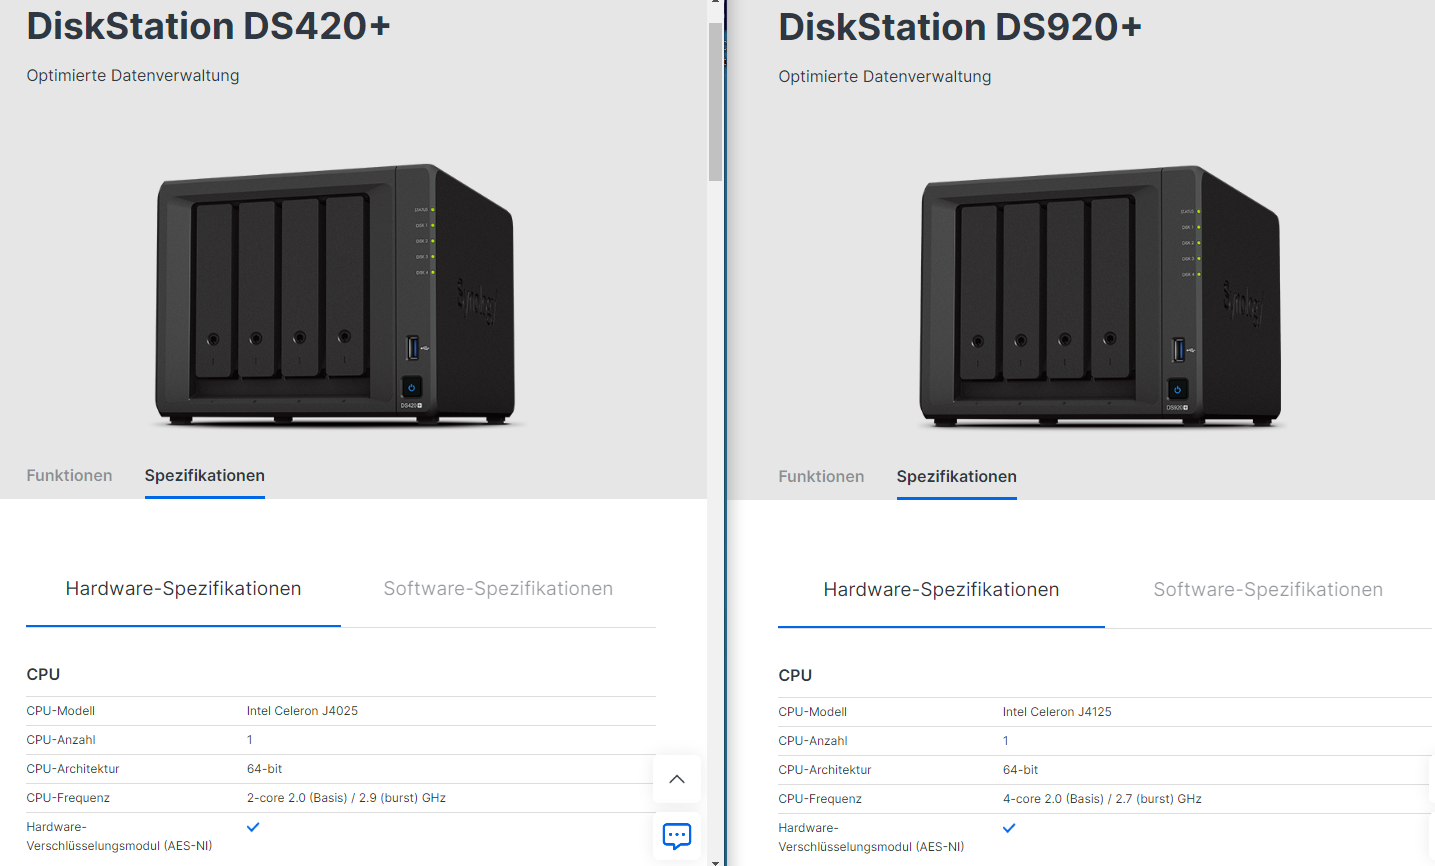
Task: Click AES-NI checkmark in DS920+ pane
Action: (x=1009, y=828)
